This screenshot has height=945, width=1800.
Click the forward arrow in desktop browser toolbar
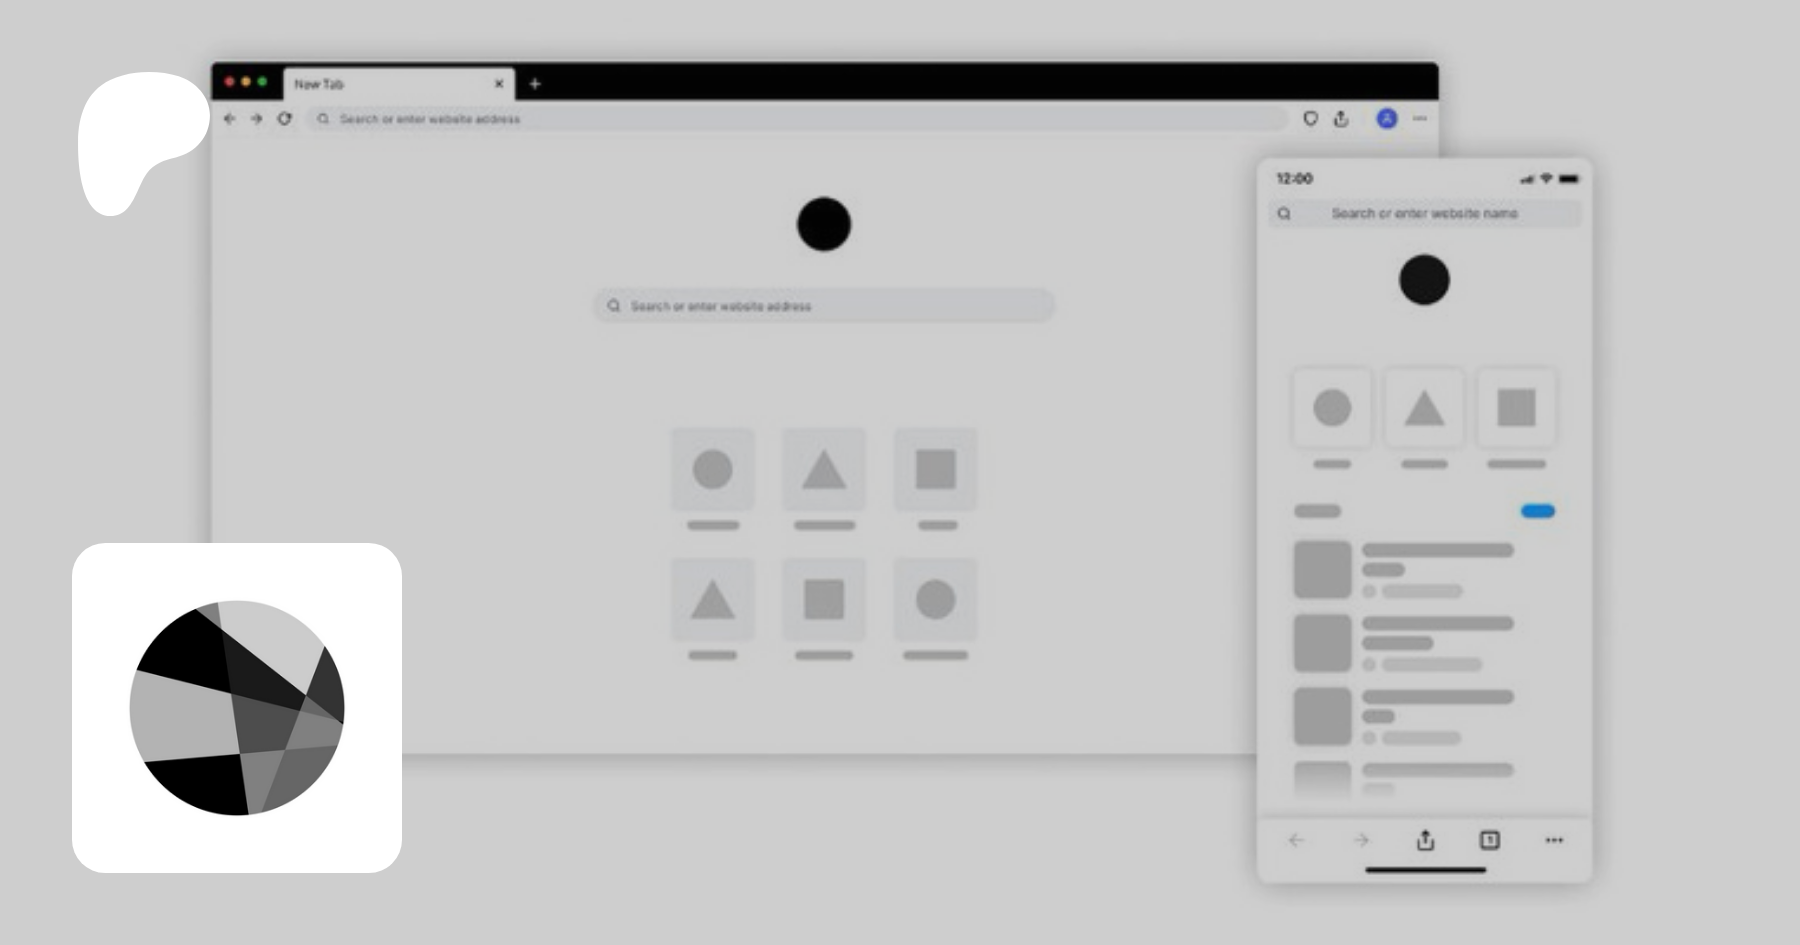257,119
